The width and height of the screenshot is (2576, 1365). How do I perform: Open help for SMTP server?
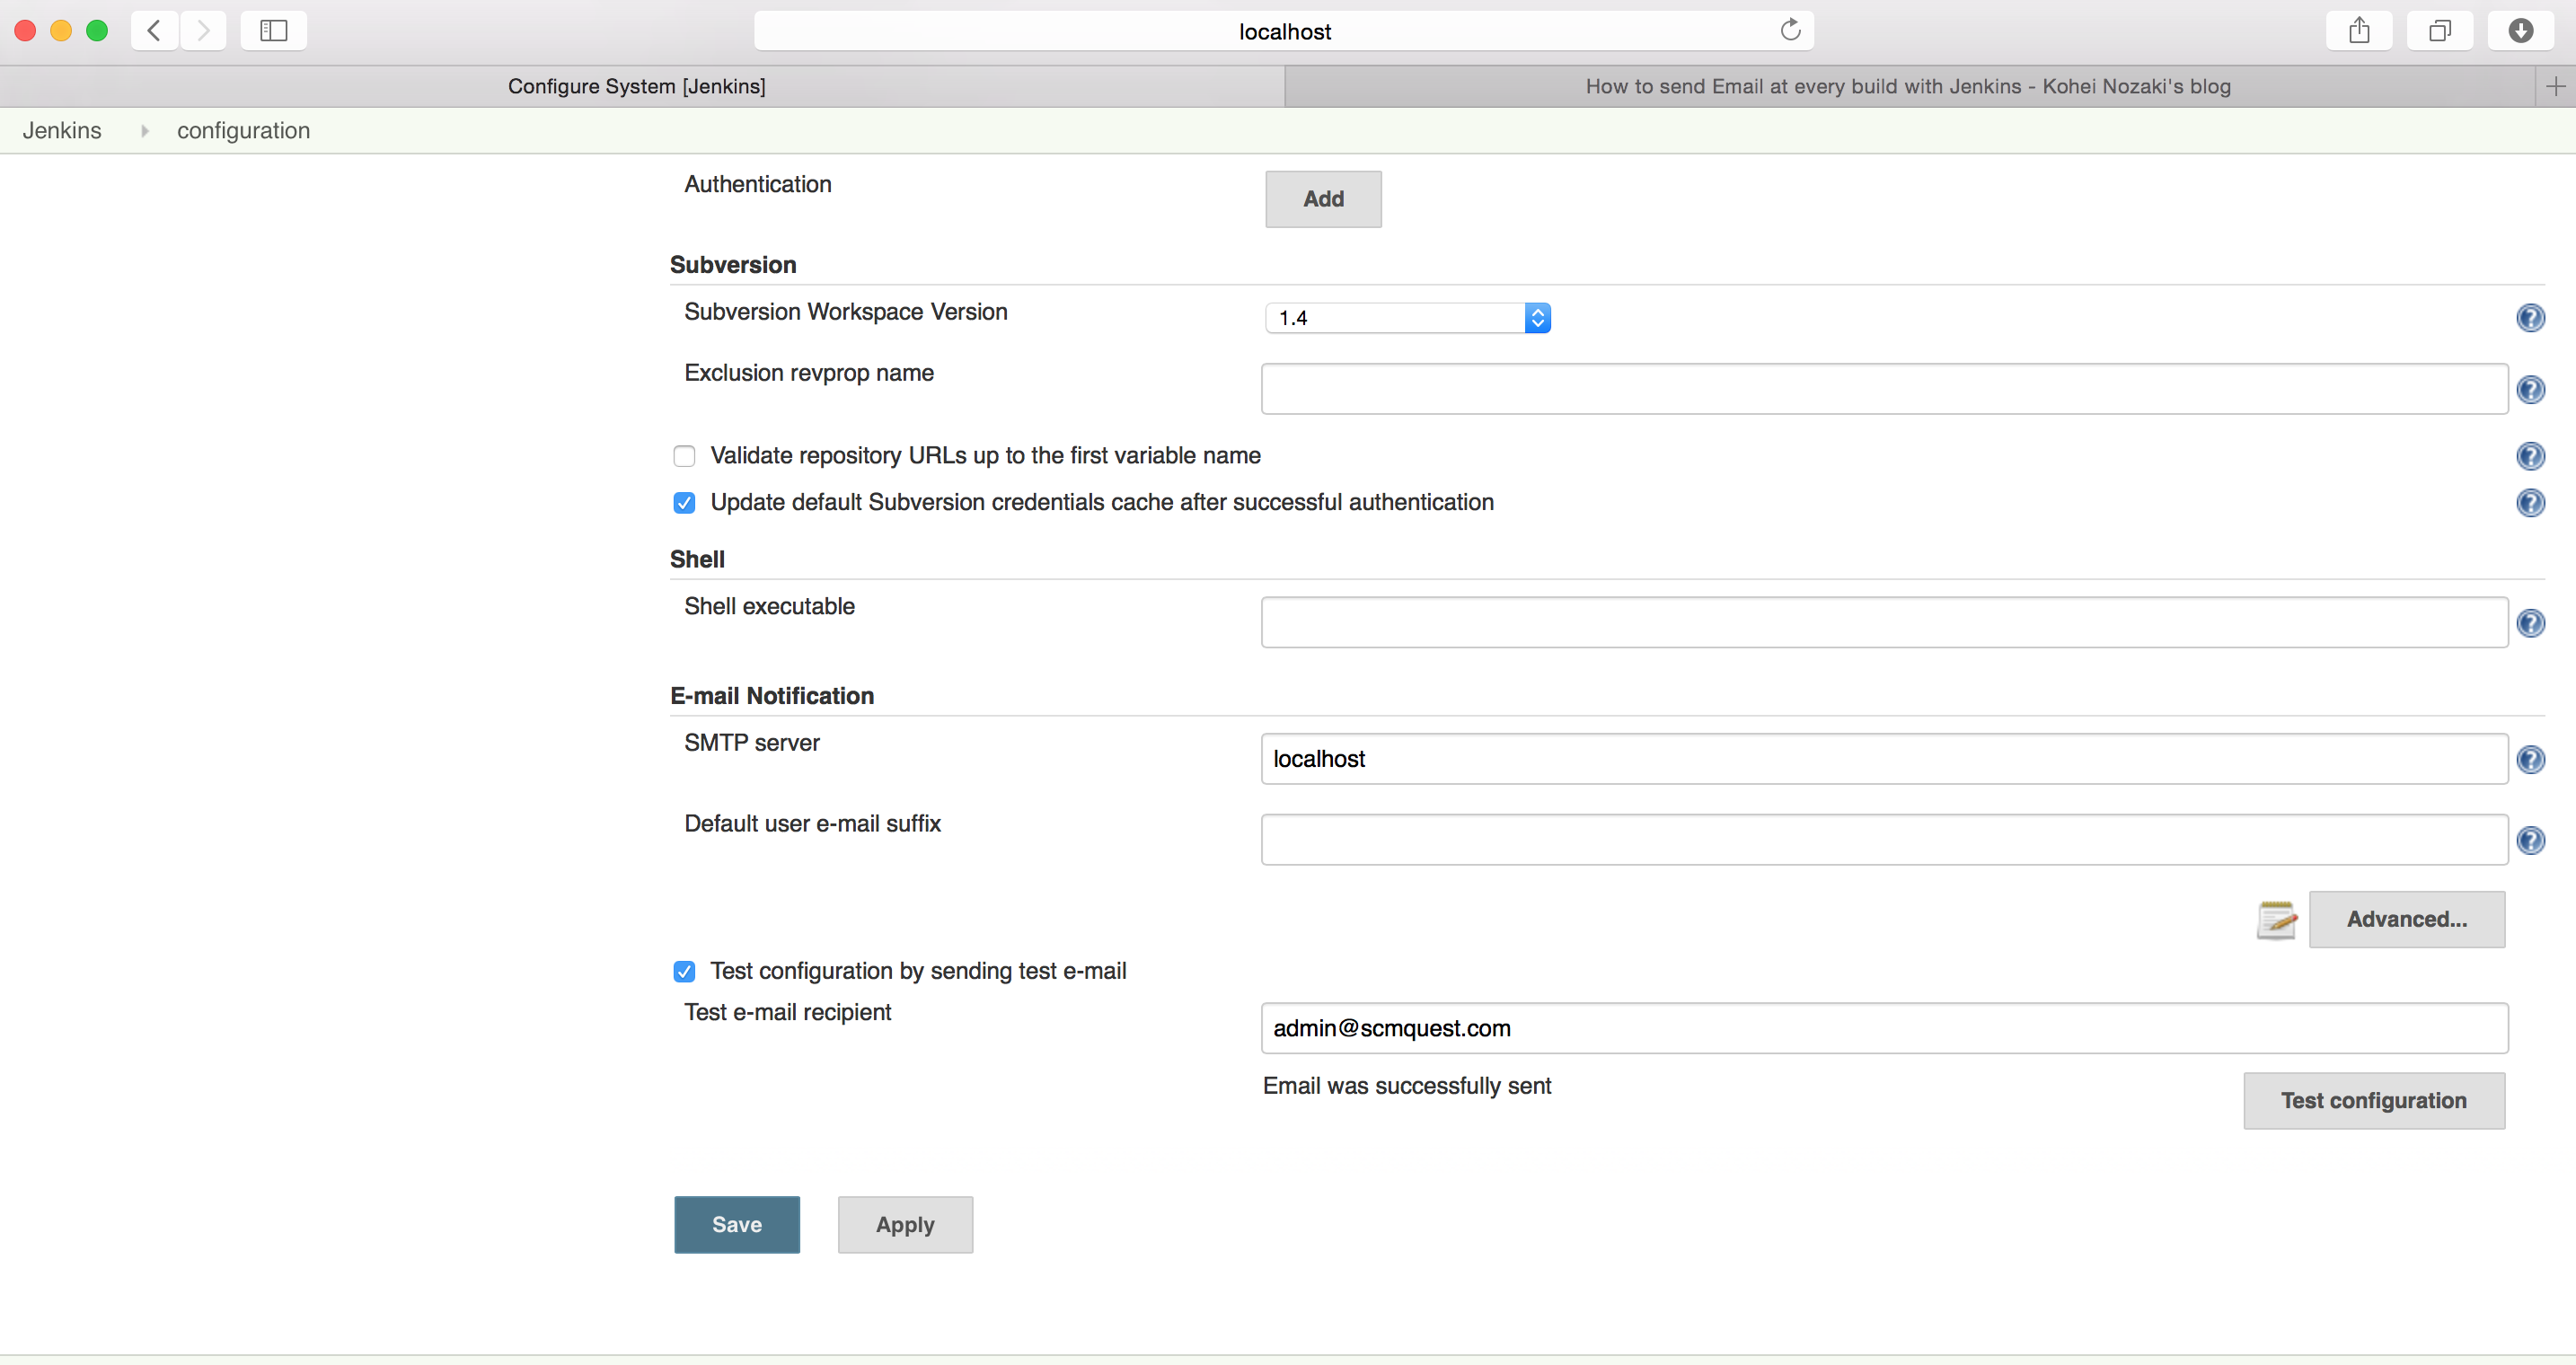click(2530, 760)
